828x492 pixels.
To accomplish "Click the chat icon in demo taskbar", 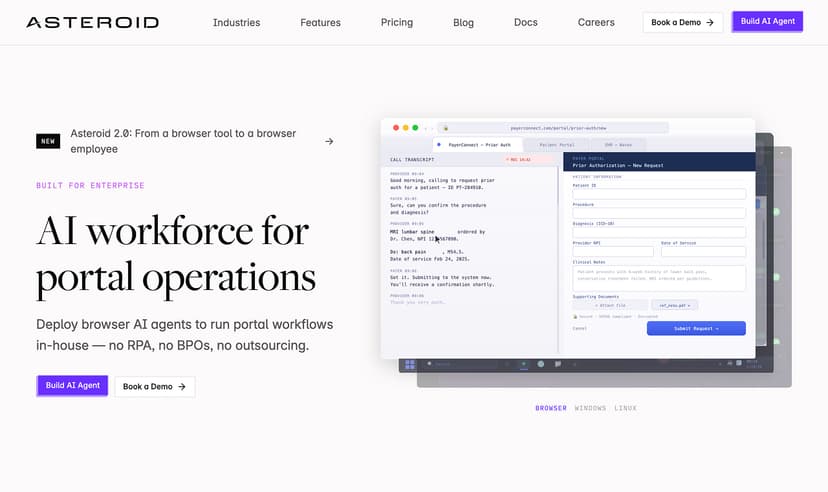I will [x=558, y=364].
